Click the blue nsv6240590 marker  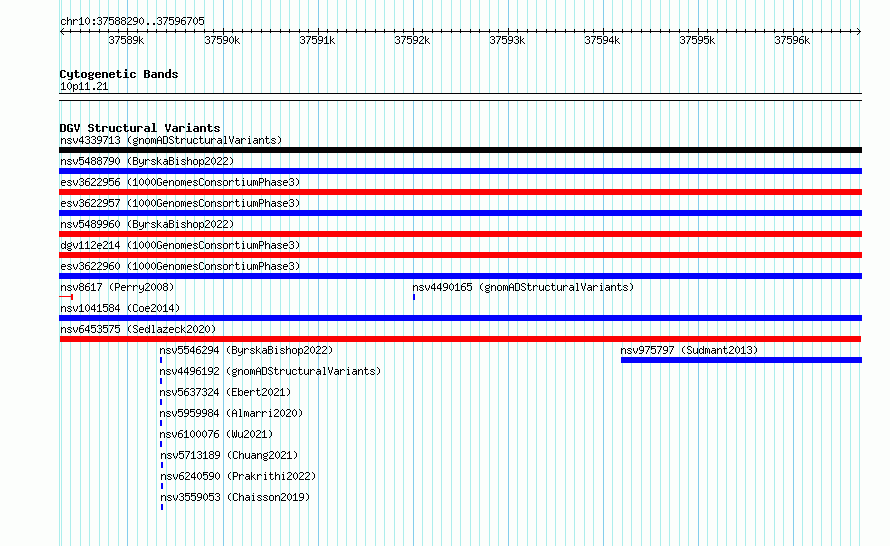(162, 486)
